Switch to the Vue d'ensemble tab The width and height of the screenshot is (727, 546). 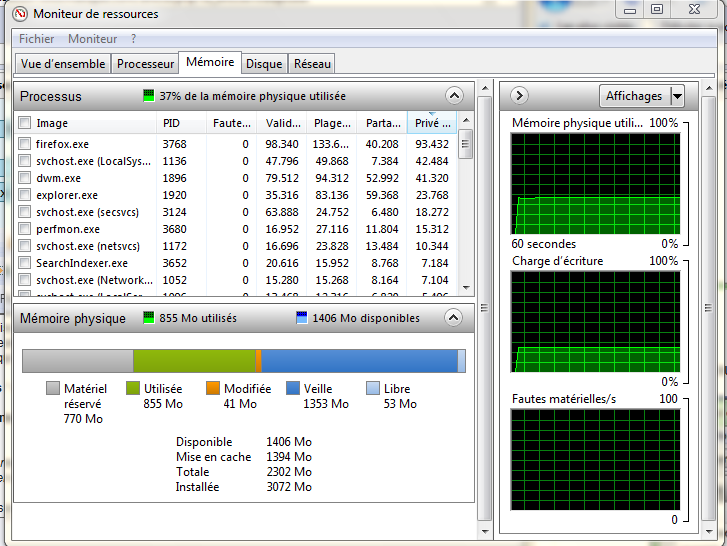pos(63,63)
